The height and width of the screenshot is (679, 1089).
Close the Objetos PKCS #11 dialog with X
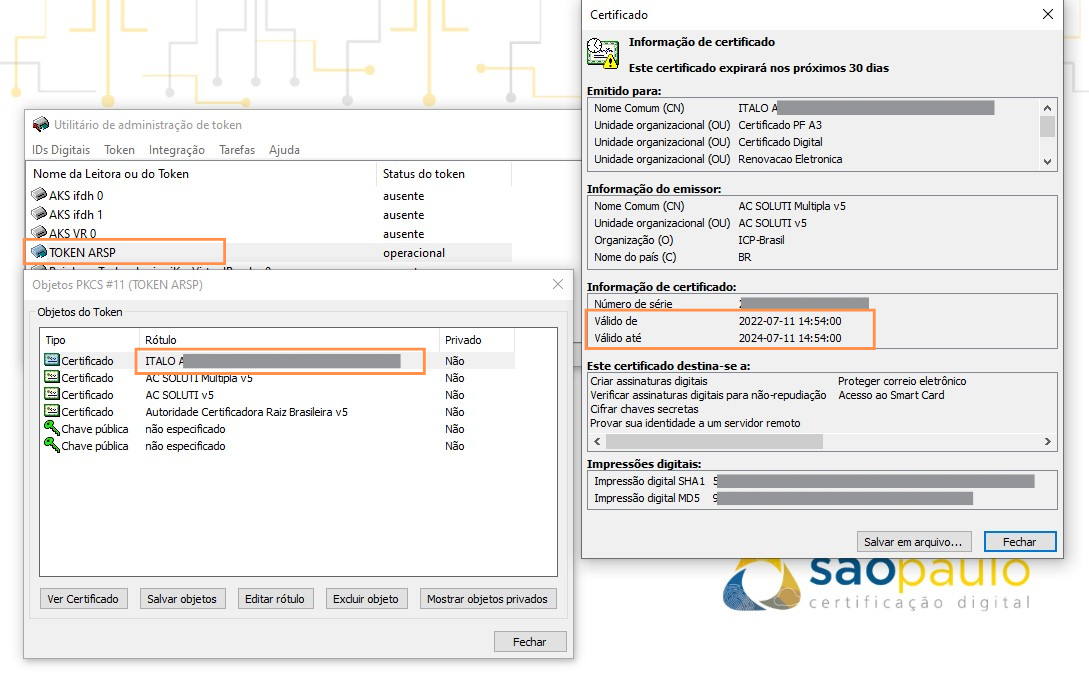point(558,284)
